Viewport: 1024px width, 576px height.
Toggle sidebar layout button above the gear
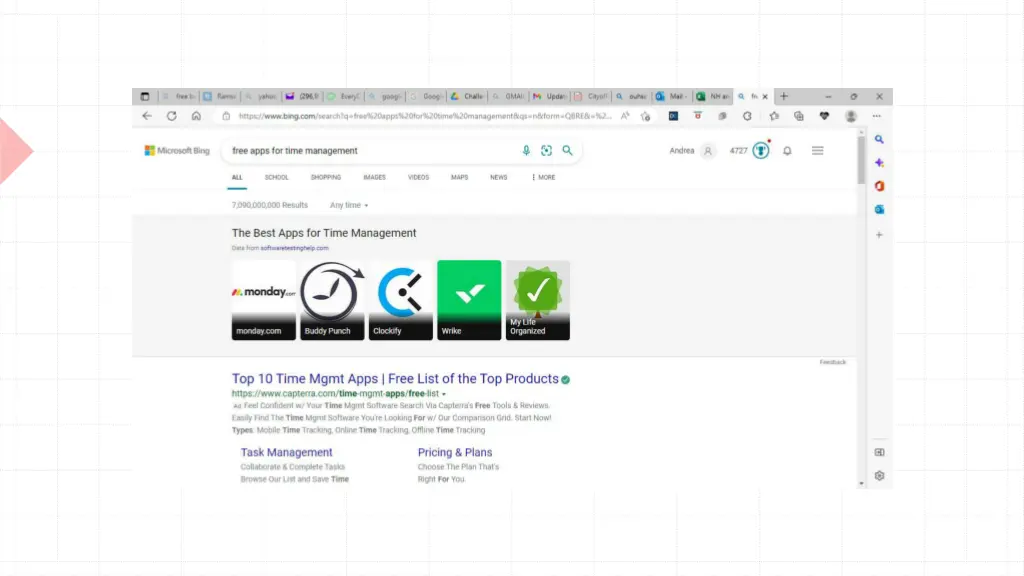pos(879,452)
